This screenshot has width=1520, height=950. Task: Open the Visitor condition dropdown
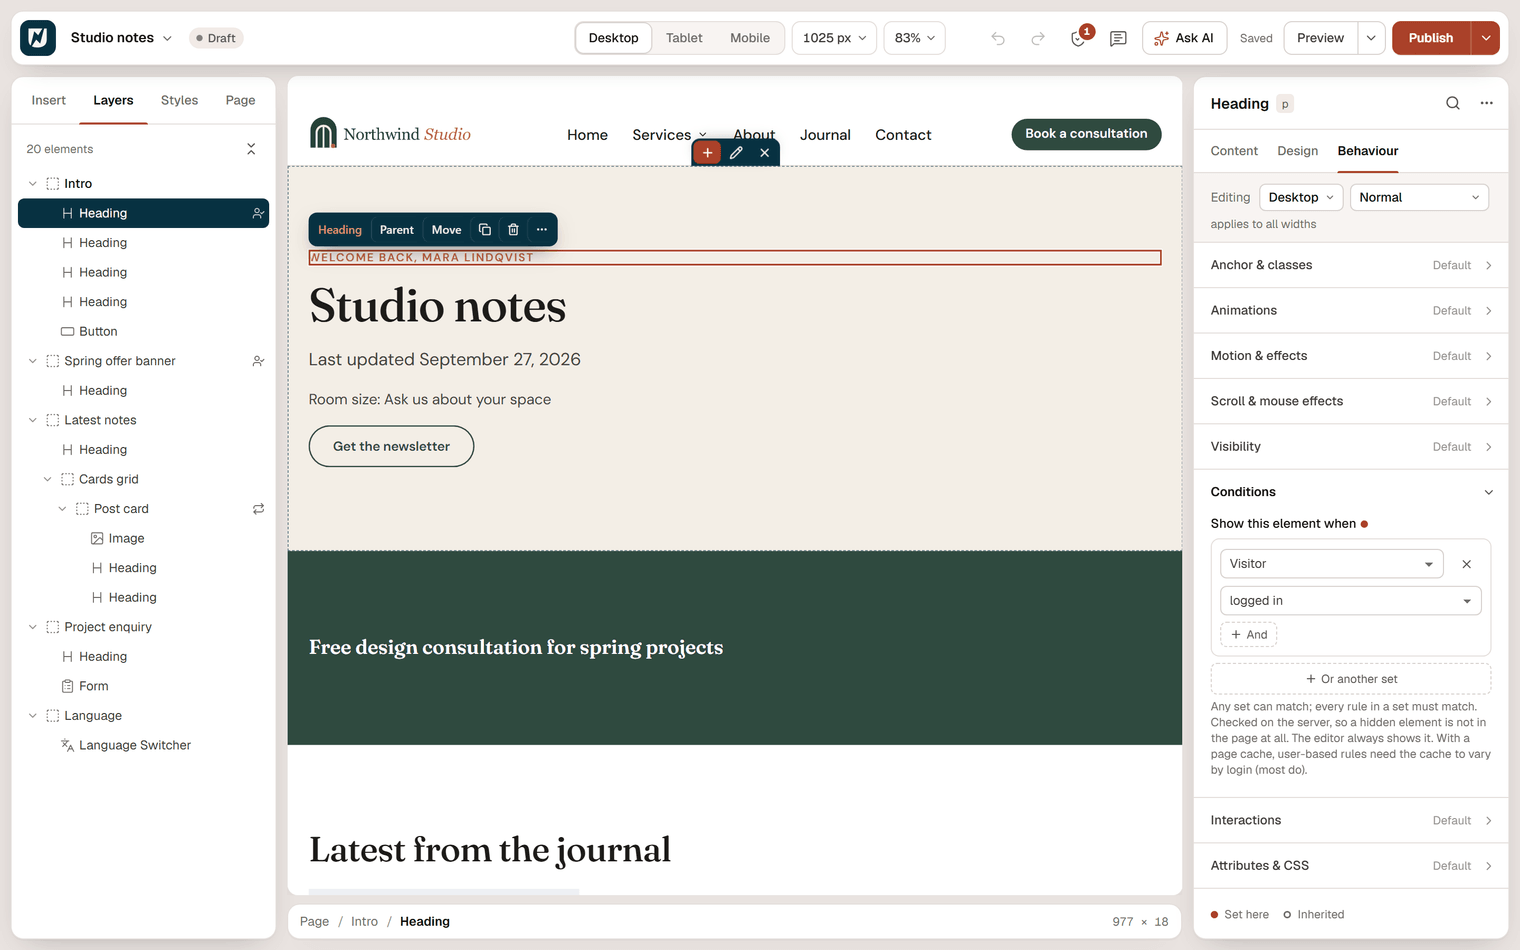pyautogui.click(x=1331, y=564)
